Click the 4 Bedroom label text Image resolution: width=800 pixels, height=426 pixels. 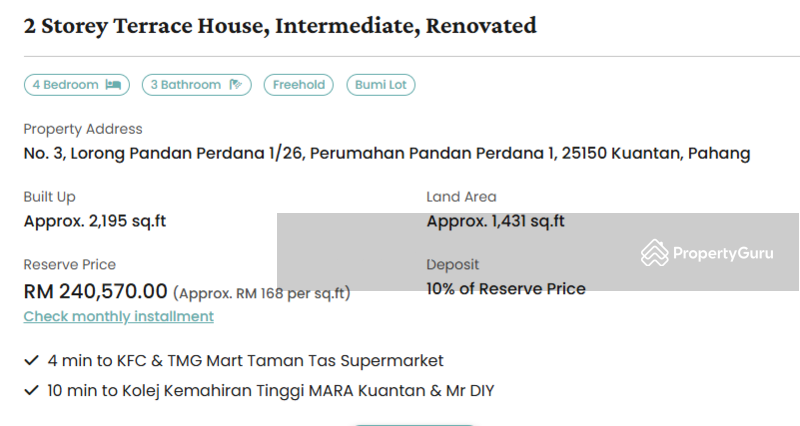tap(65, 85)
